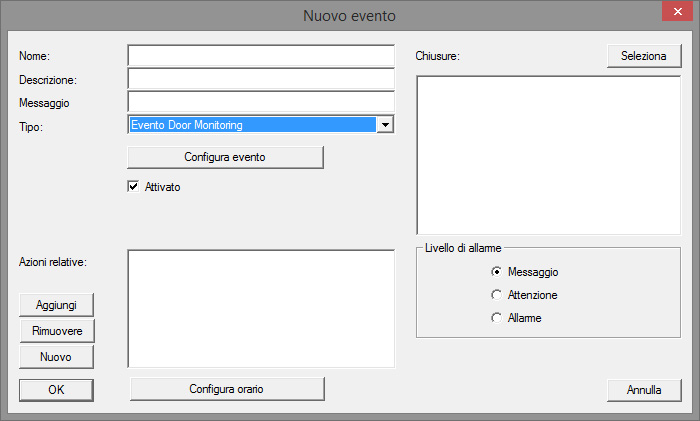Click inside the Azioni relative list box

(261, 308)
